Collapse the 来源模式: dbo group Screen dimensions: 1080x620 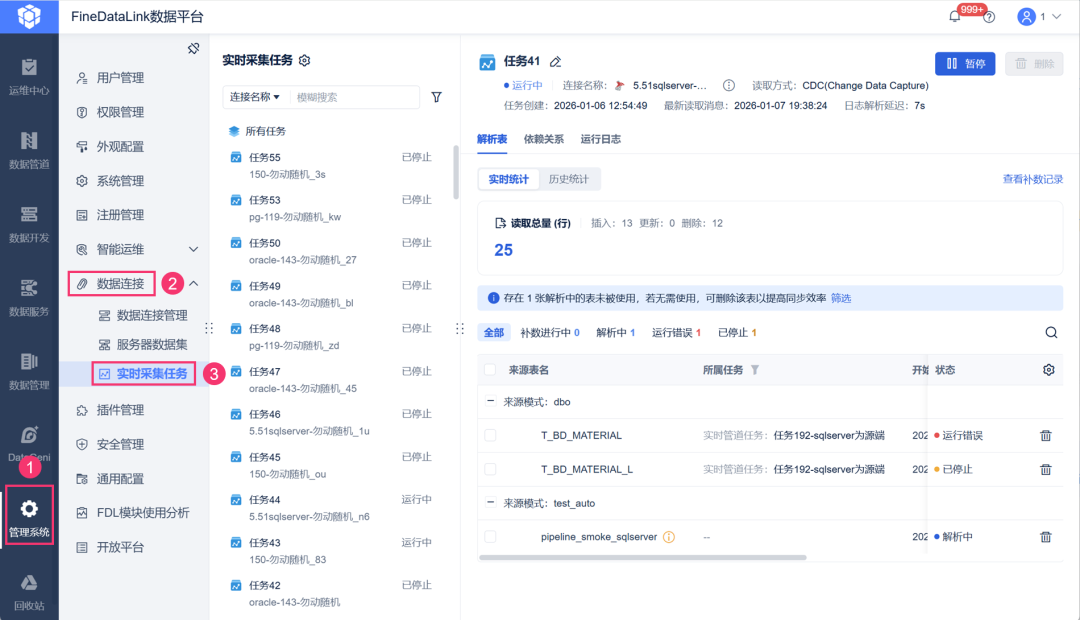pos(490,401)
